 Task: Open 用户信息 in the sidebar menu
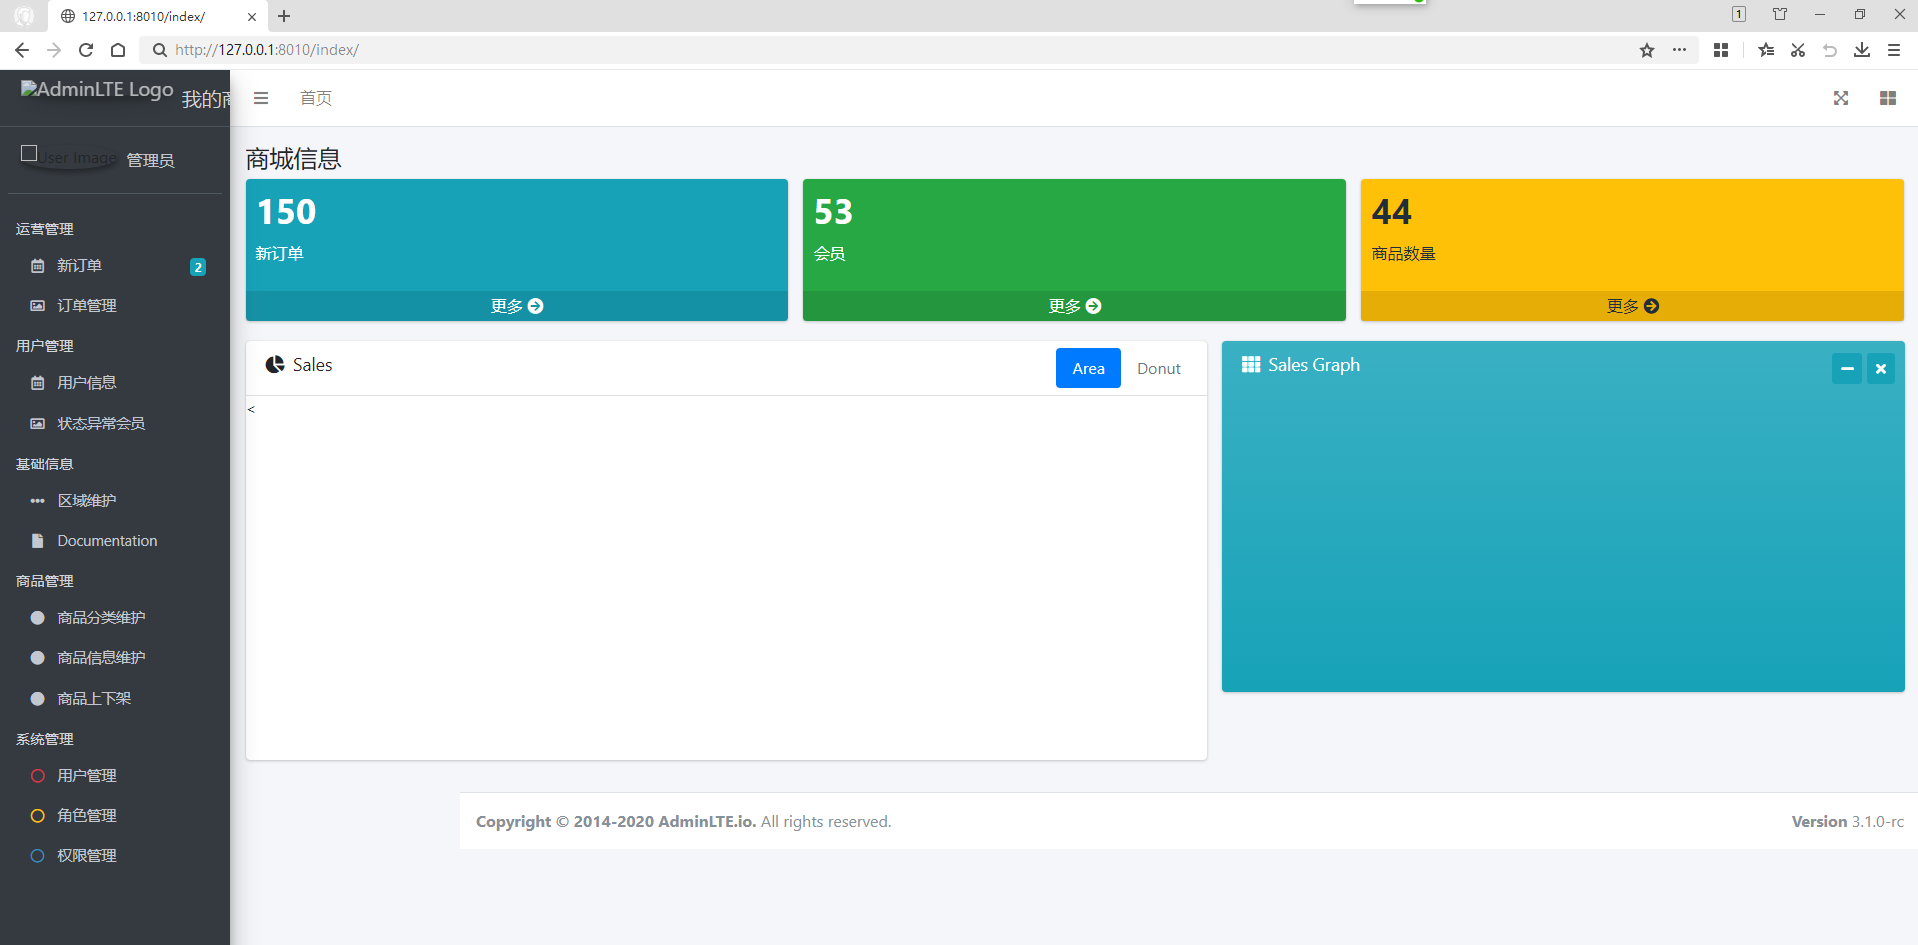tap(114, 383)
